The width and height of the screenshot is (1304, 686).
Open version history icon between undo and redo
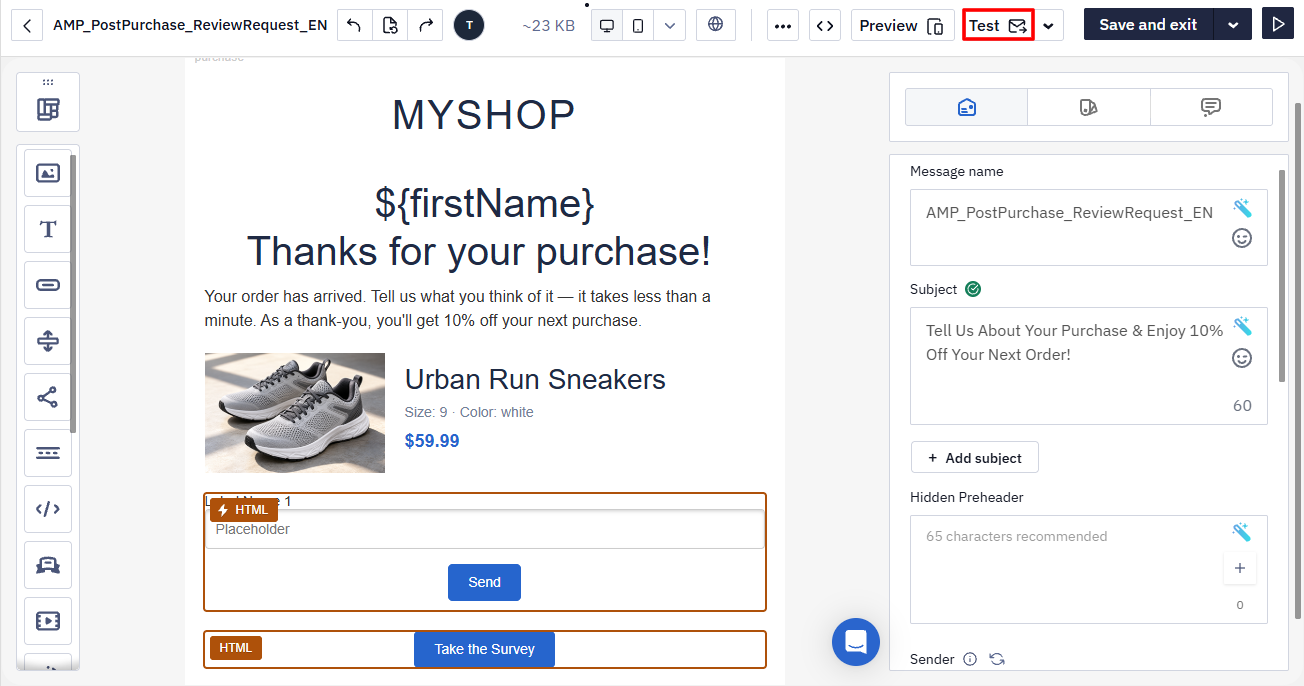pyautogui.click(x=390, y=25)
